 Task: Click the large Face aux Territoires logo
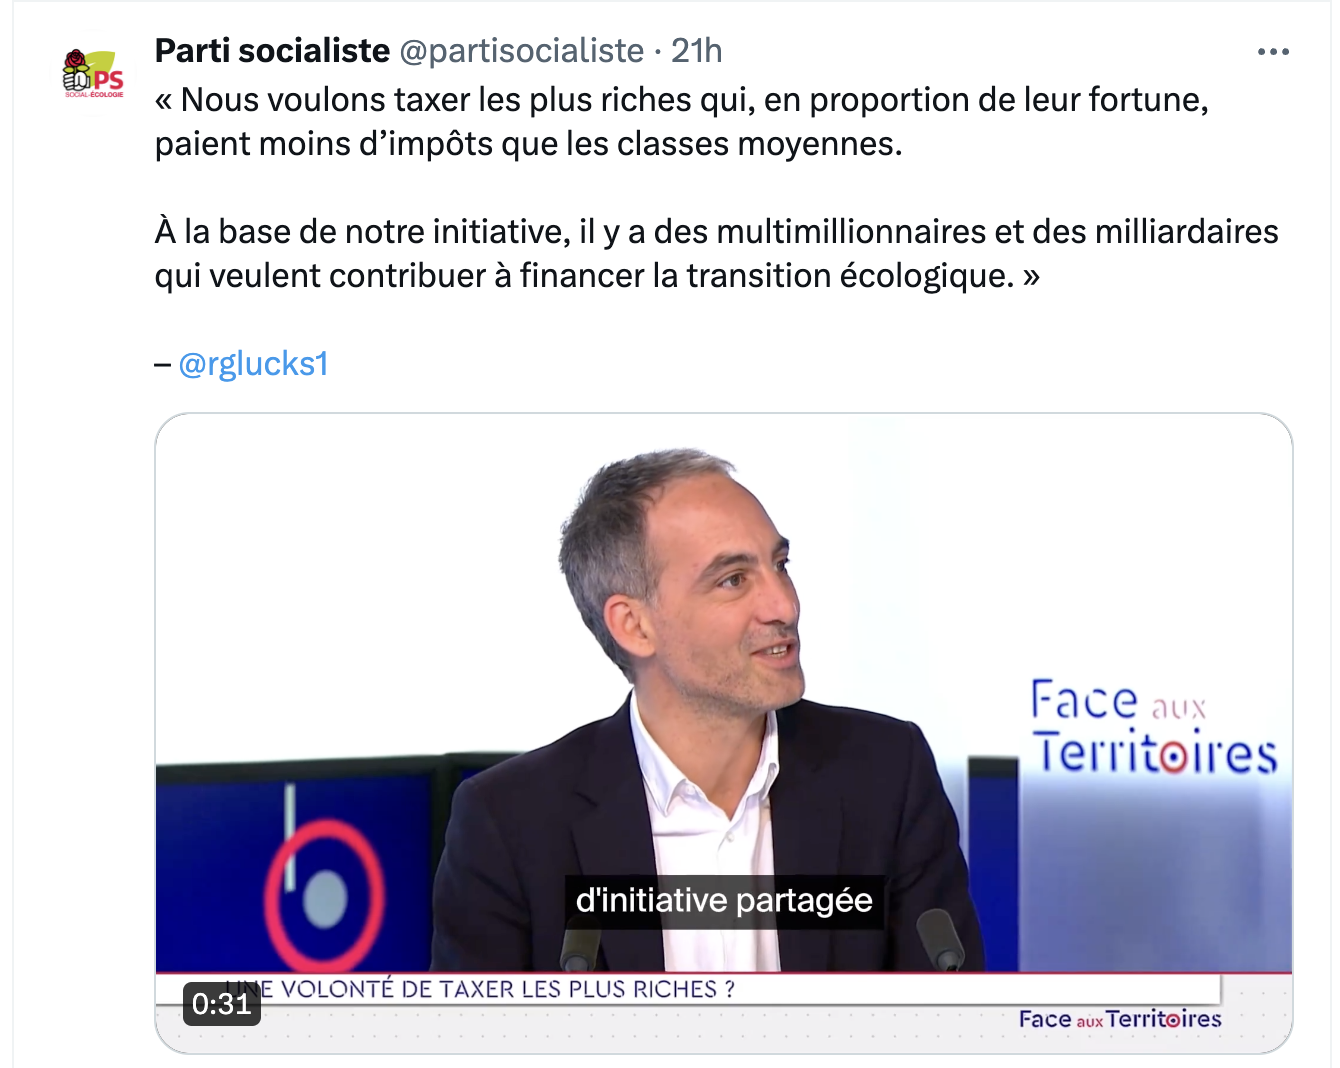(x=1154, y=727)
